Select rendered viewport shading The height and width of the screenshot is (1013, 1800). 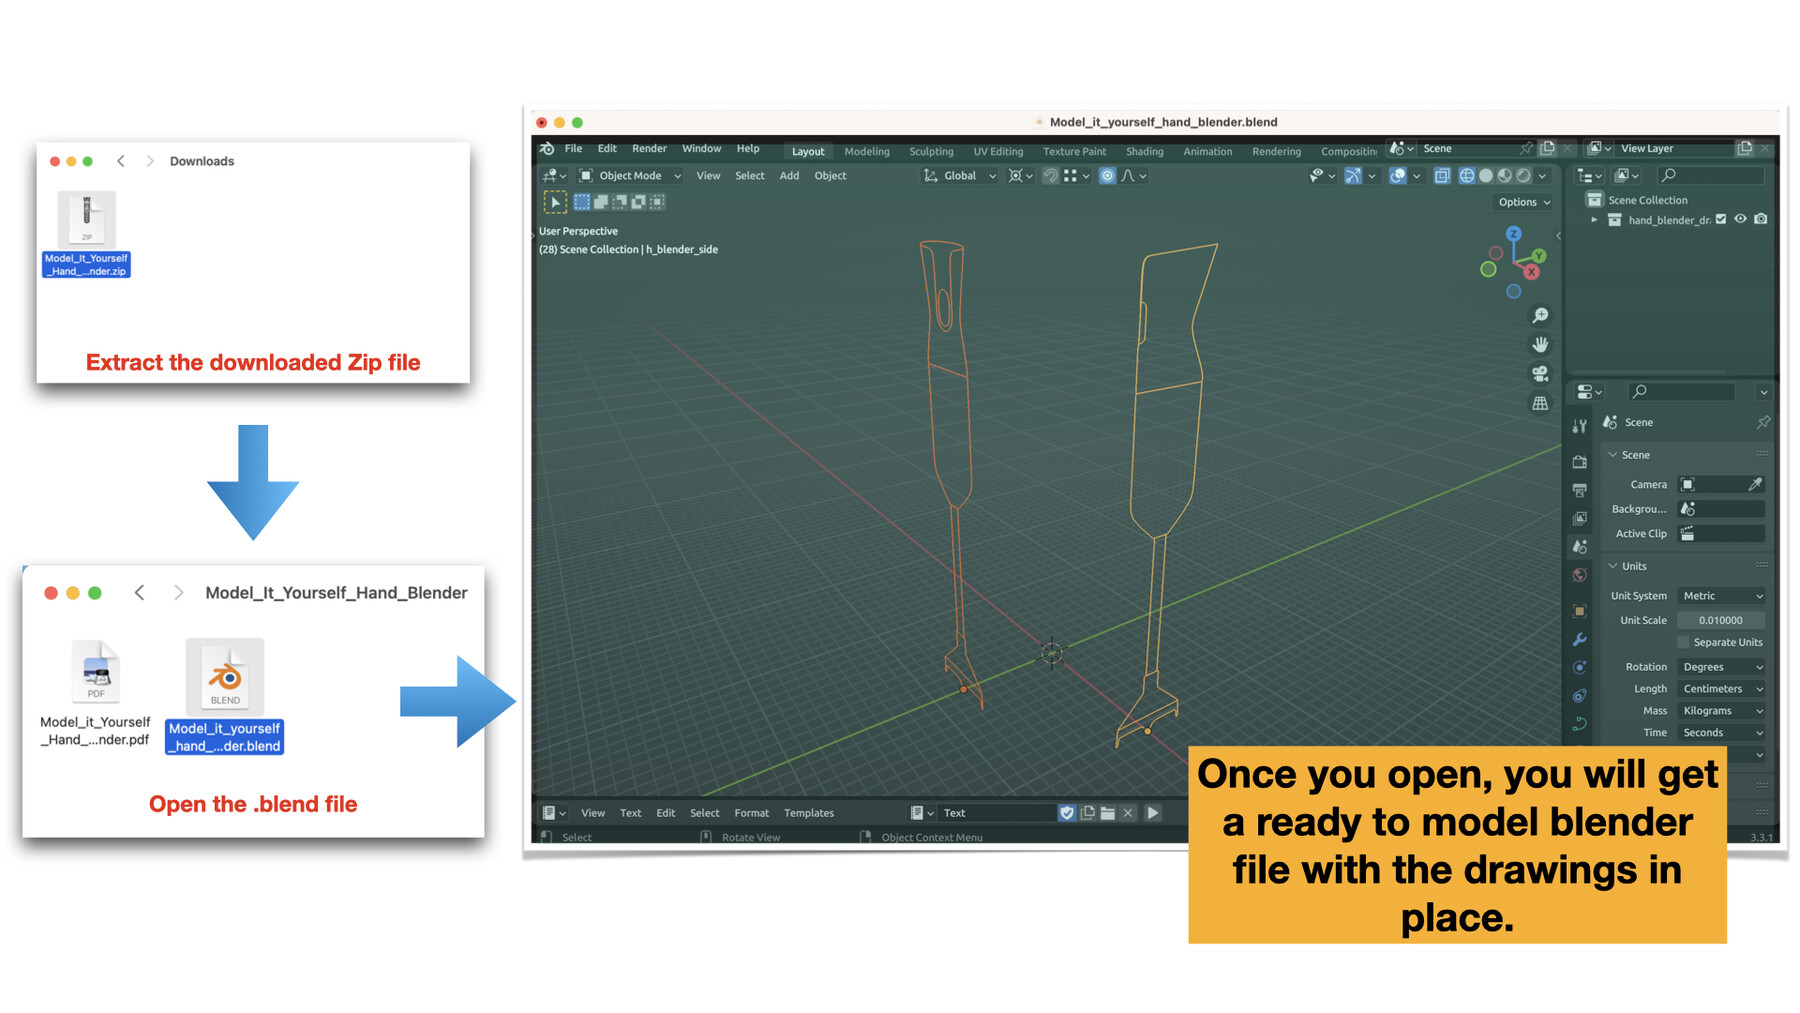pyautogui.click(x=1524, y=176)
